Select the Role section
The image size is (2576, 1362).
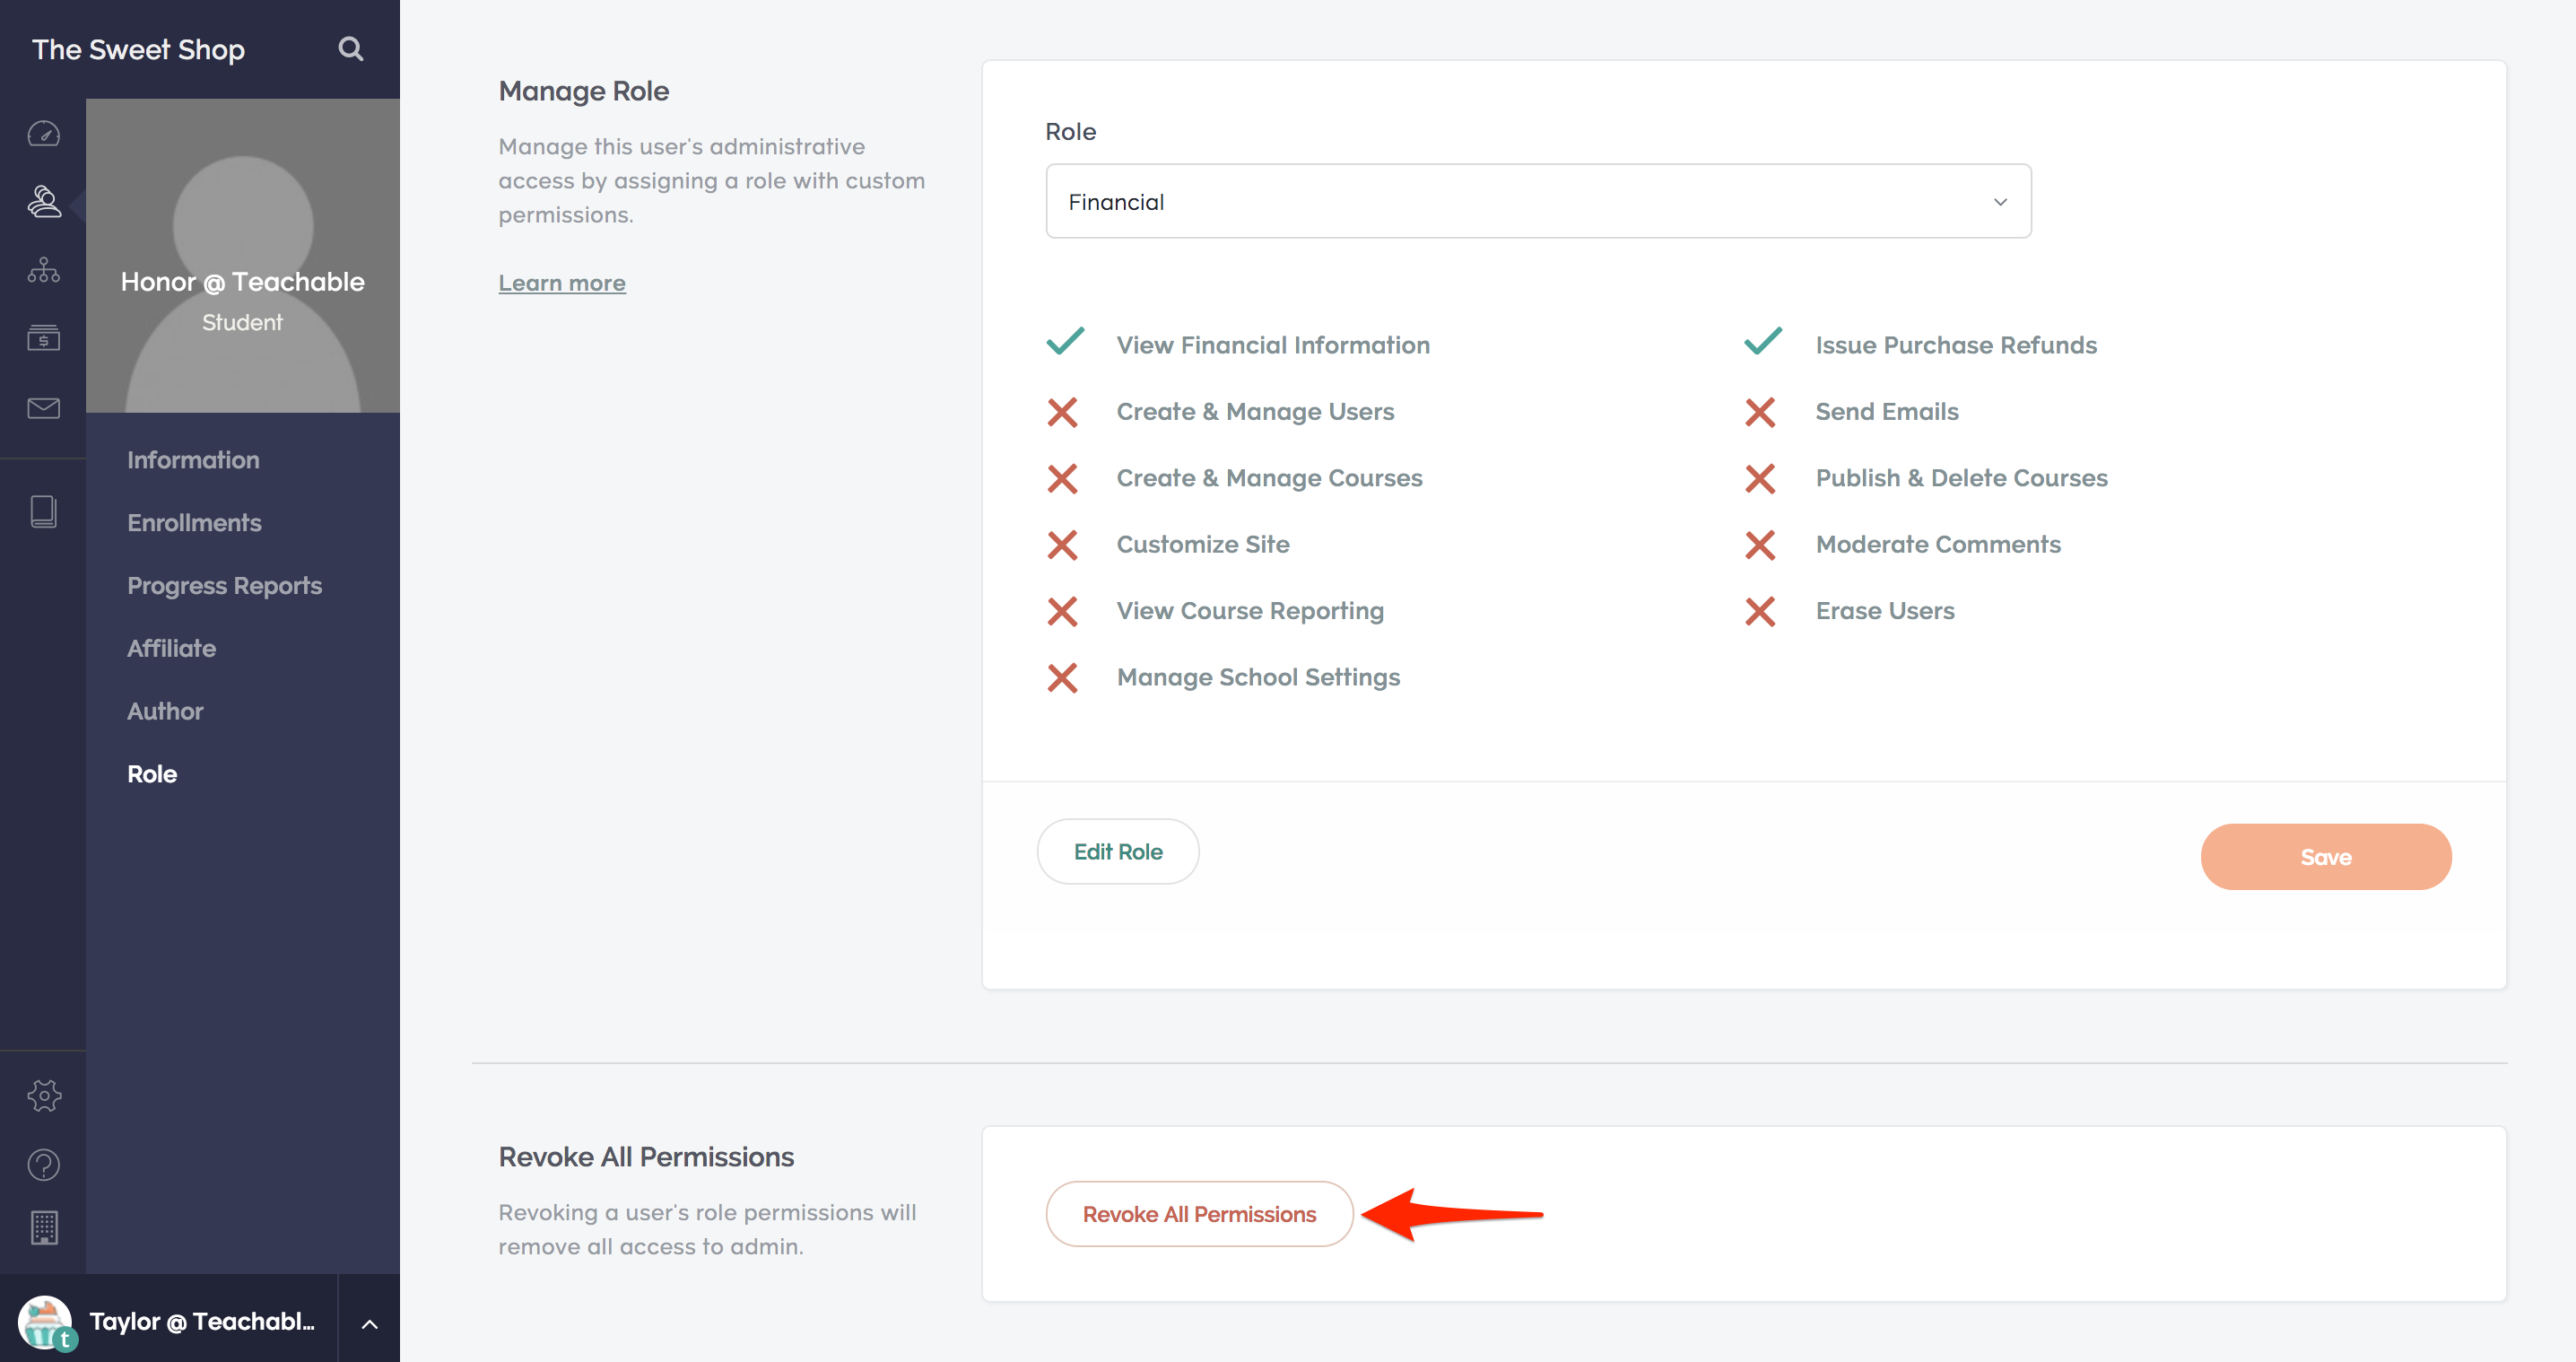(152, 774)
